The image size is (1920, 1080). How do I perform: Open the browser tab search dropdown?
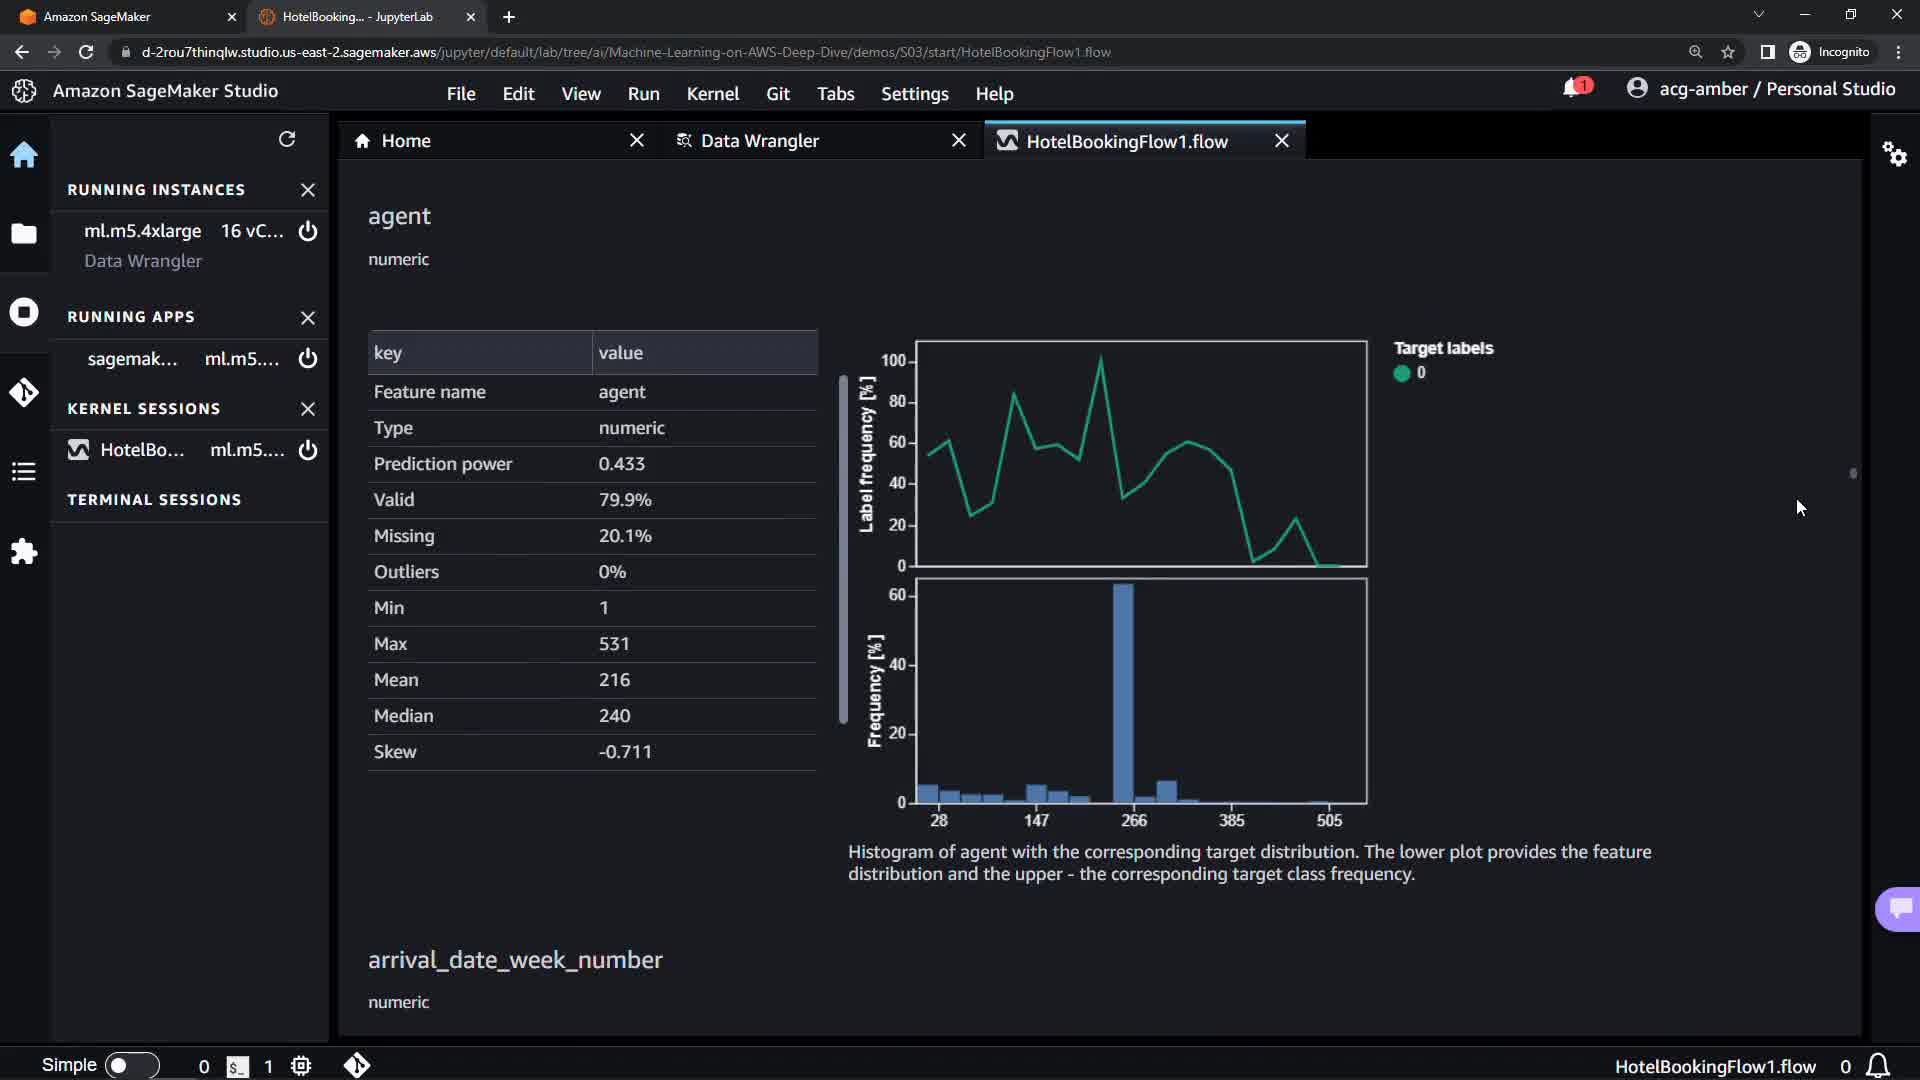click(1758, 15)
